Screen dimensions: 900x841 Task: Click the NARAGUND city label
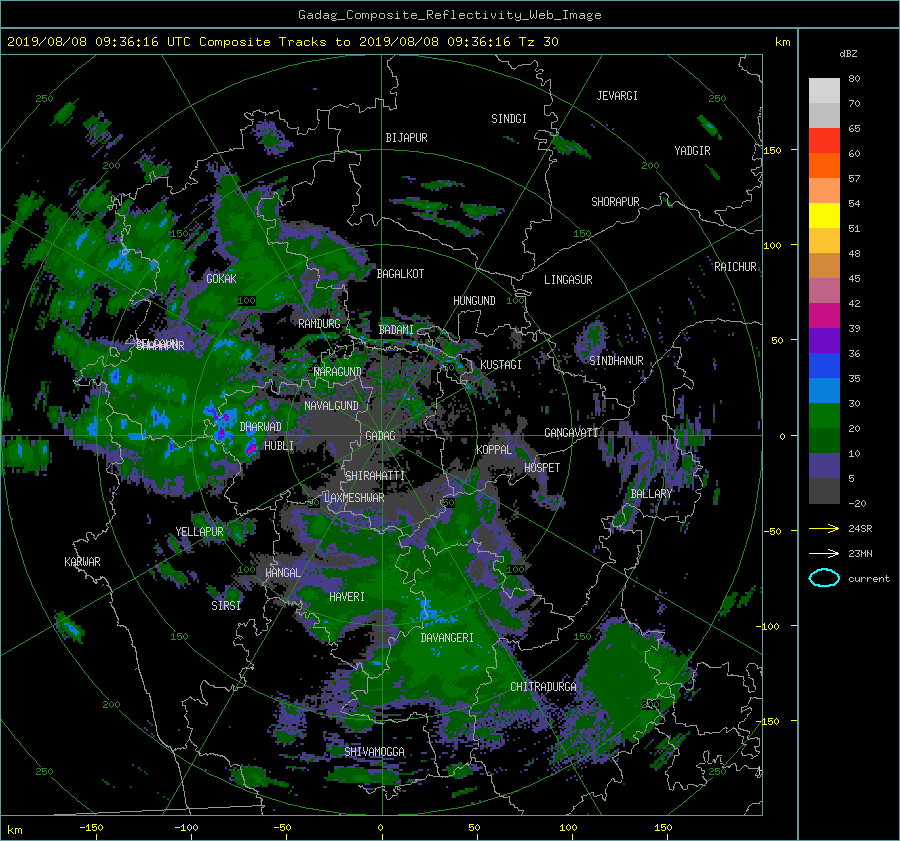click(x=338, y=372)
